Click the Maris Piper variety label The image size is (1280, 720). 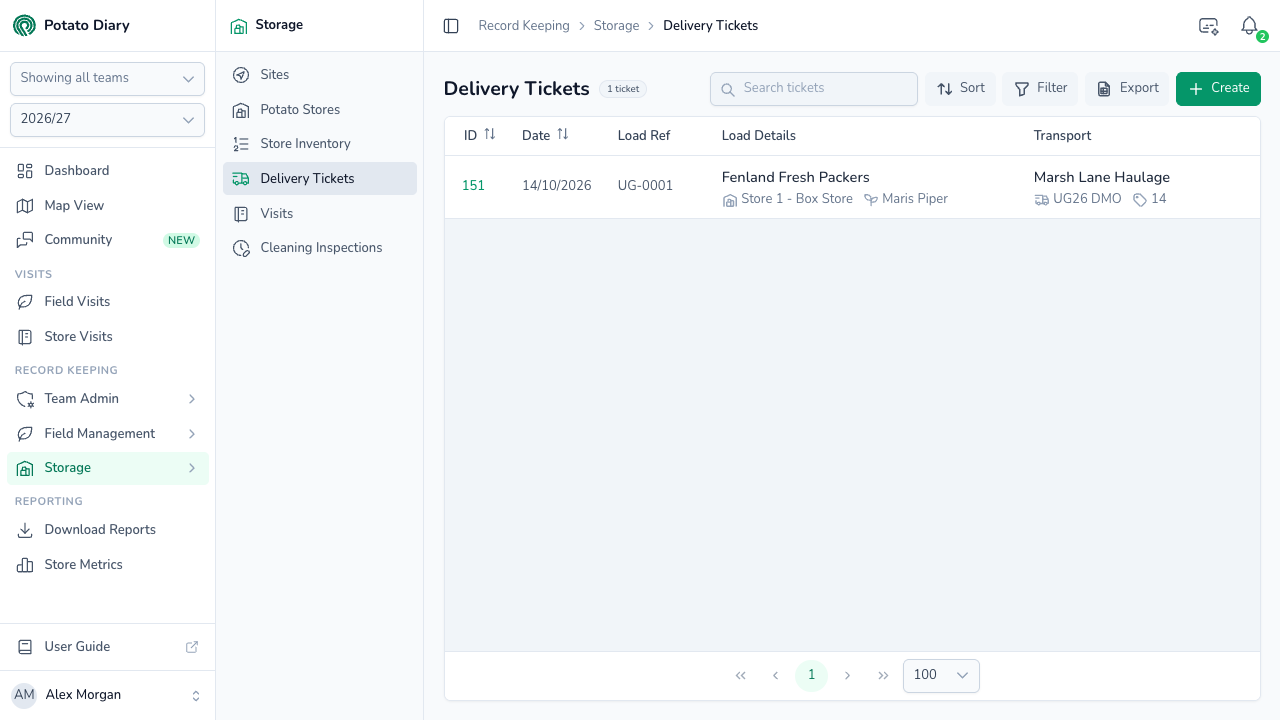click(915, 200)
